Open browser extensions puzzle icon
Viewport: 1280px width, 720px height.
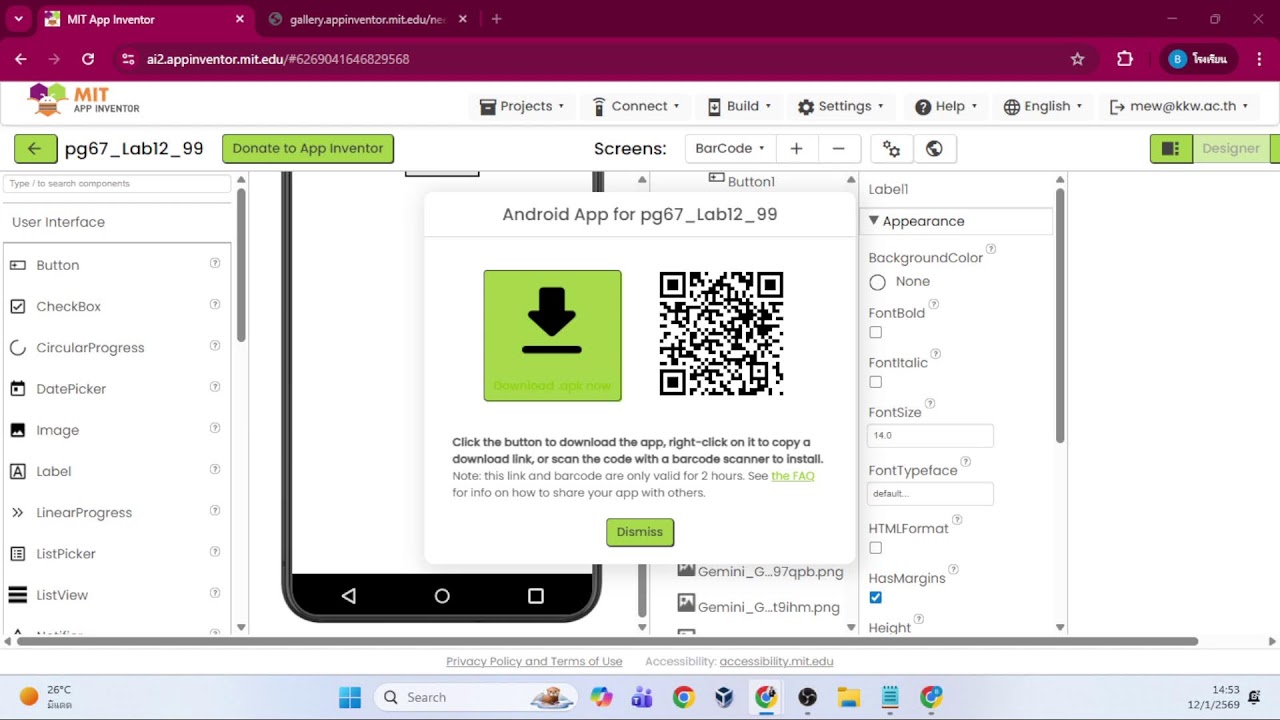pos(1125,59)
